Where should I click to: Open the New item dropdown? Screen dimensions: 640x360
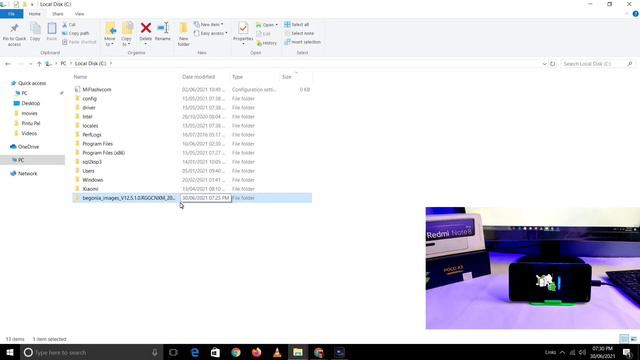point(209,24)
